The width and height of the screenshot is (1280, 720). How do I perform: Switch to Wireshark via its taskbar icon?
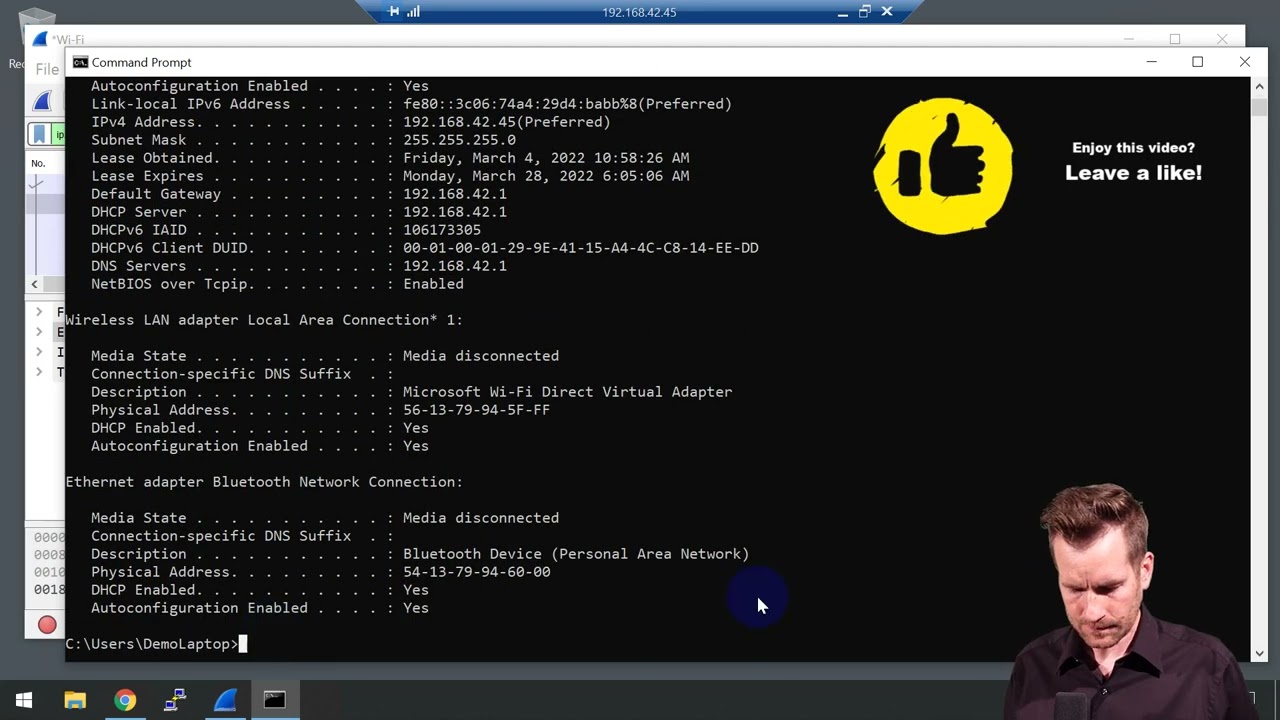pyautogui.click(x=225, y=700)
